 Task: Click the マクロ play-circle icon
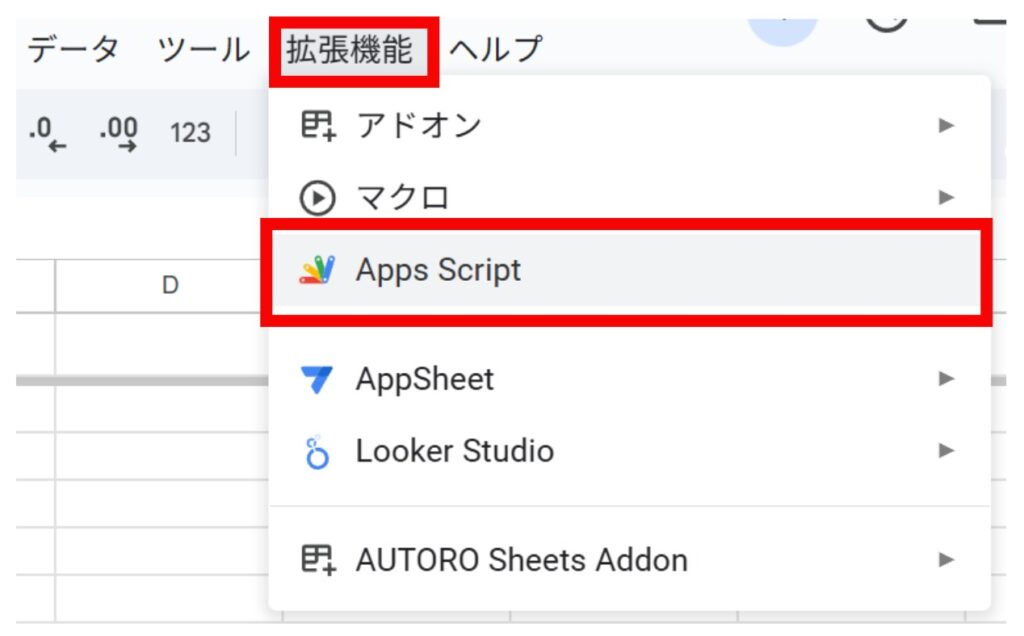tap(317, 198)
